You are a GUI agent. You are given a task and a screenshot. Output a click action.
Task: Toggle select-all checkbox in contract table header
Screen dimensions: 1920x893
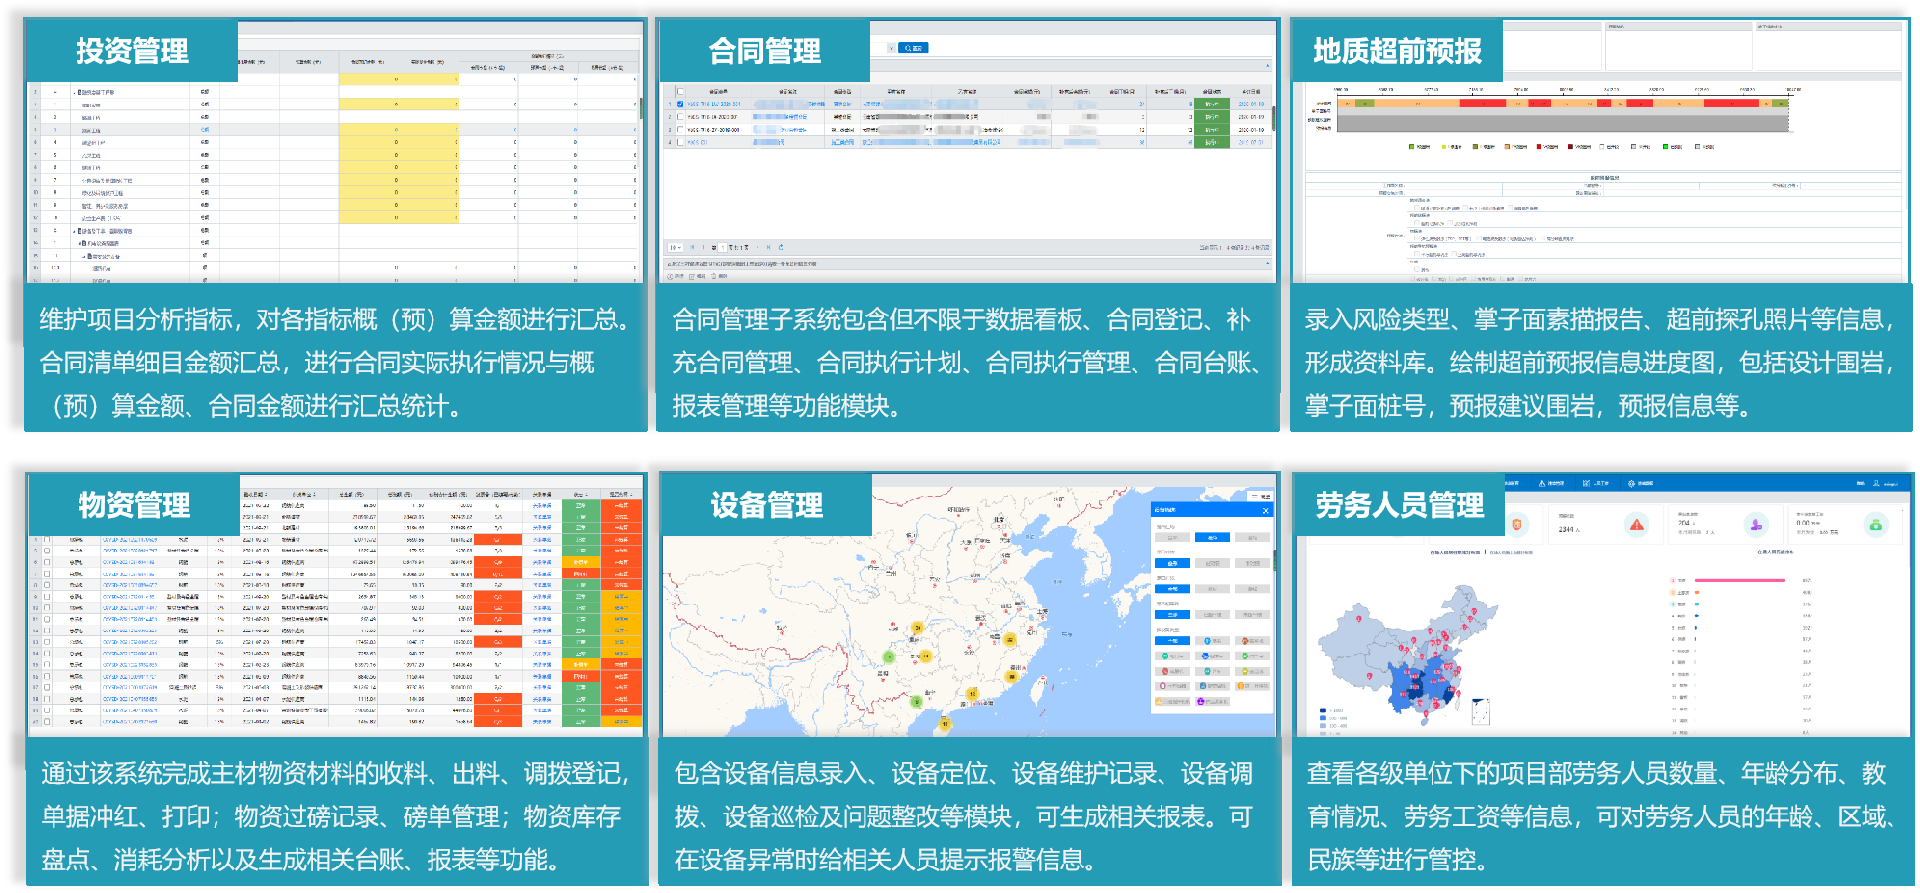pos(681,91)
